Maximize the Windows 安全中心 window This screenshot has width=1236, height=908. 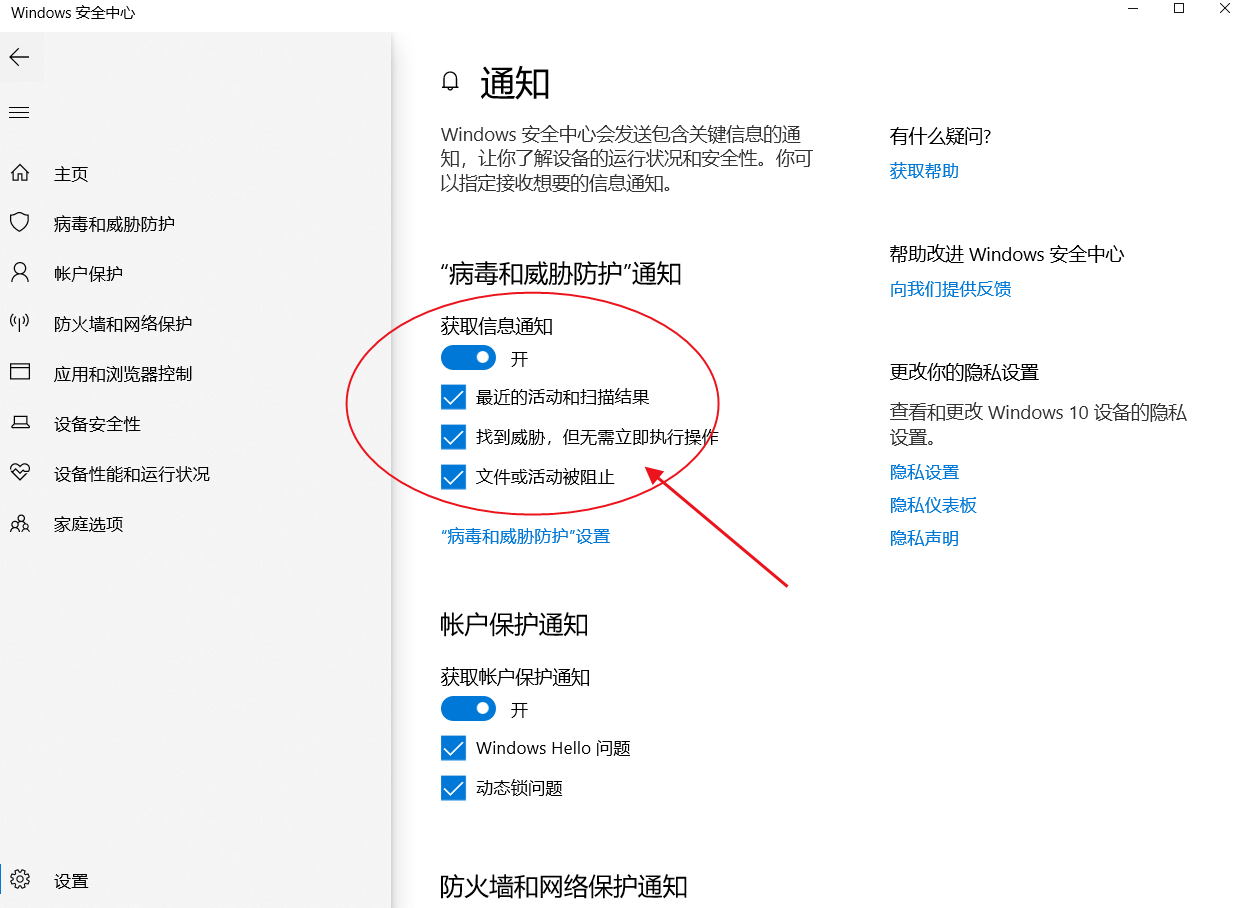[1179, 9]
